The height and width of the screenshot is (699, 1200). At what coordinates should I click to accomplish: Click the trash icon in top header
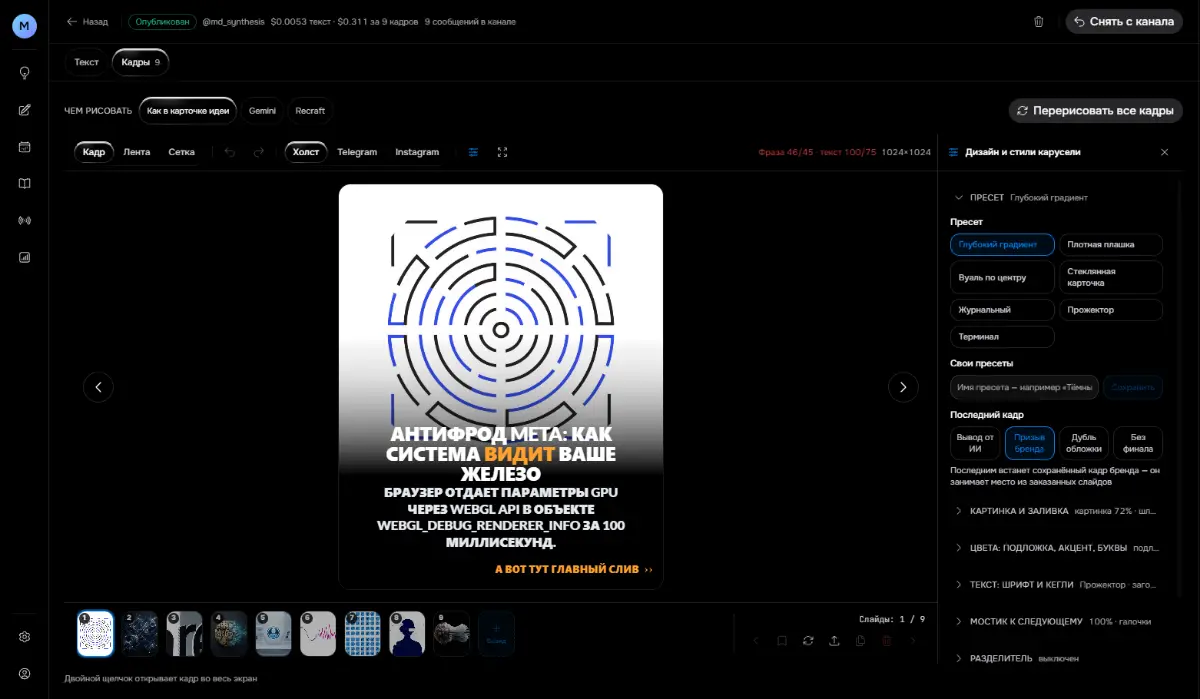pos(1038,21)
